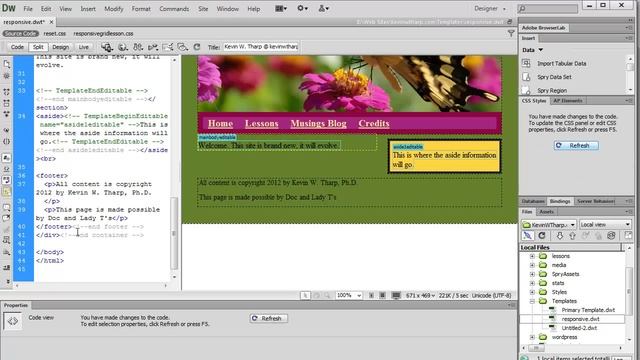The width and height of the screenshot is (640, 360).
Task: Click Collapse Selection coding toolbar icon
Action: (7, 103)
